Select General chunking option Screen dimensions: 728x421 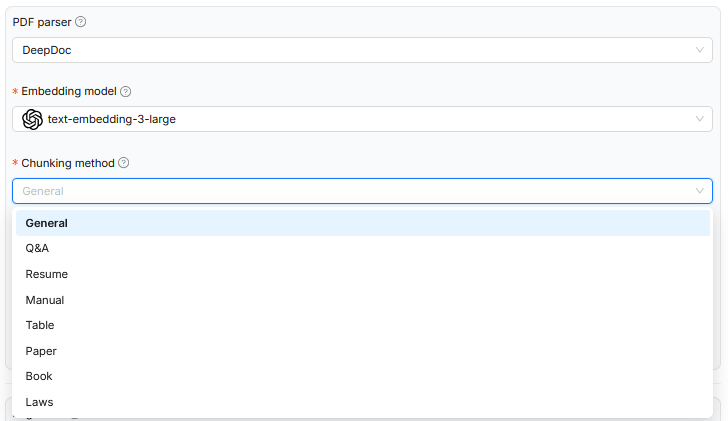pos(363,223)
